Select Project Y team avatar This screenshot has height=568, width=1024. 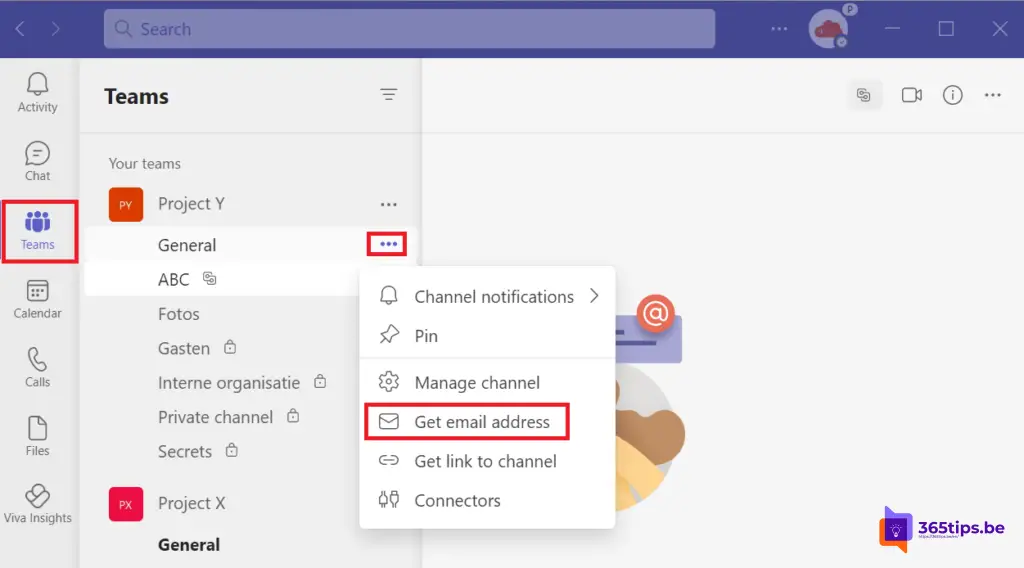[x=125, y=204]
